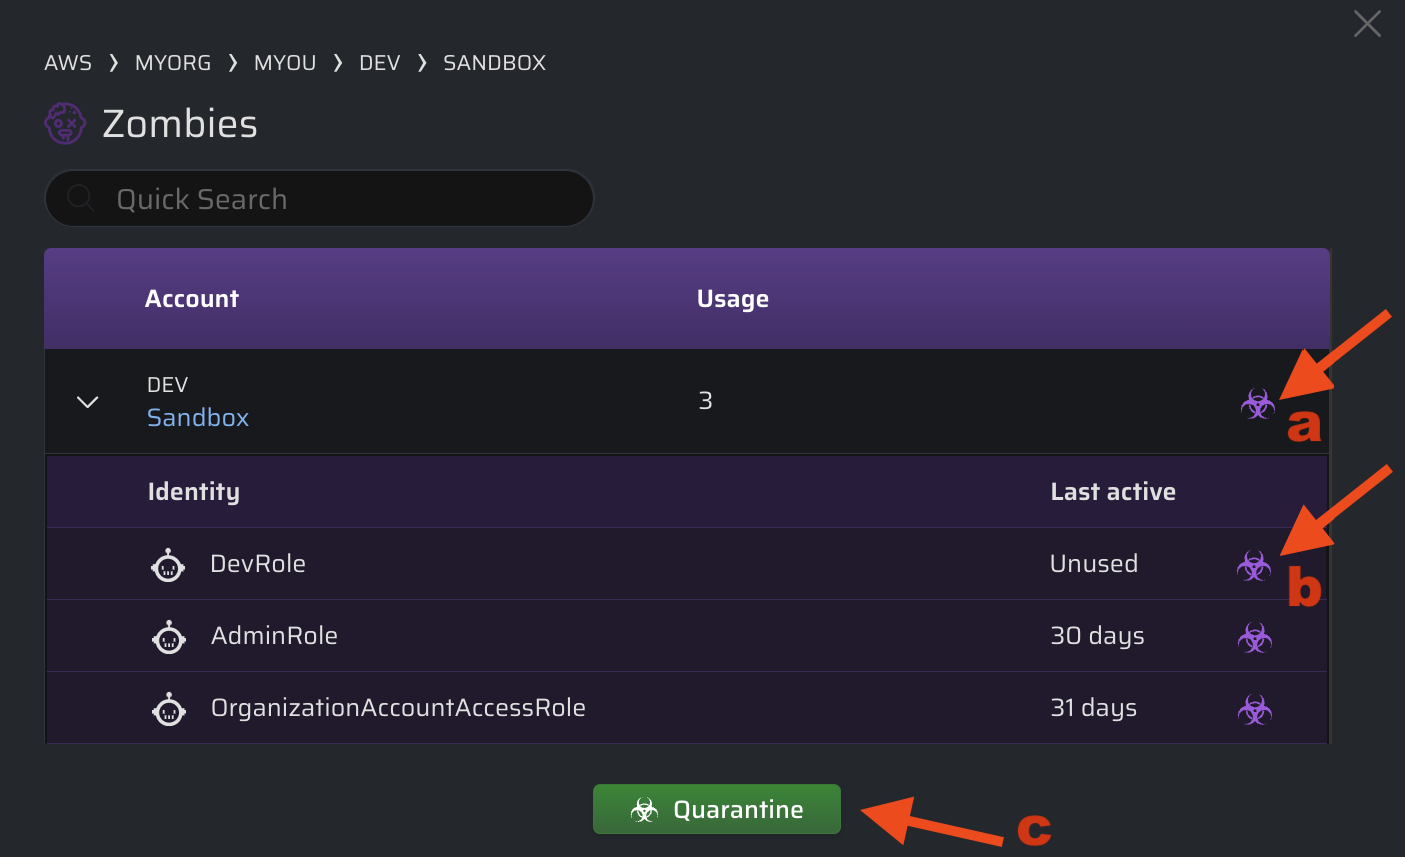Sort the table by Account column header

coord(192,299)
